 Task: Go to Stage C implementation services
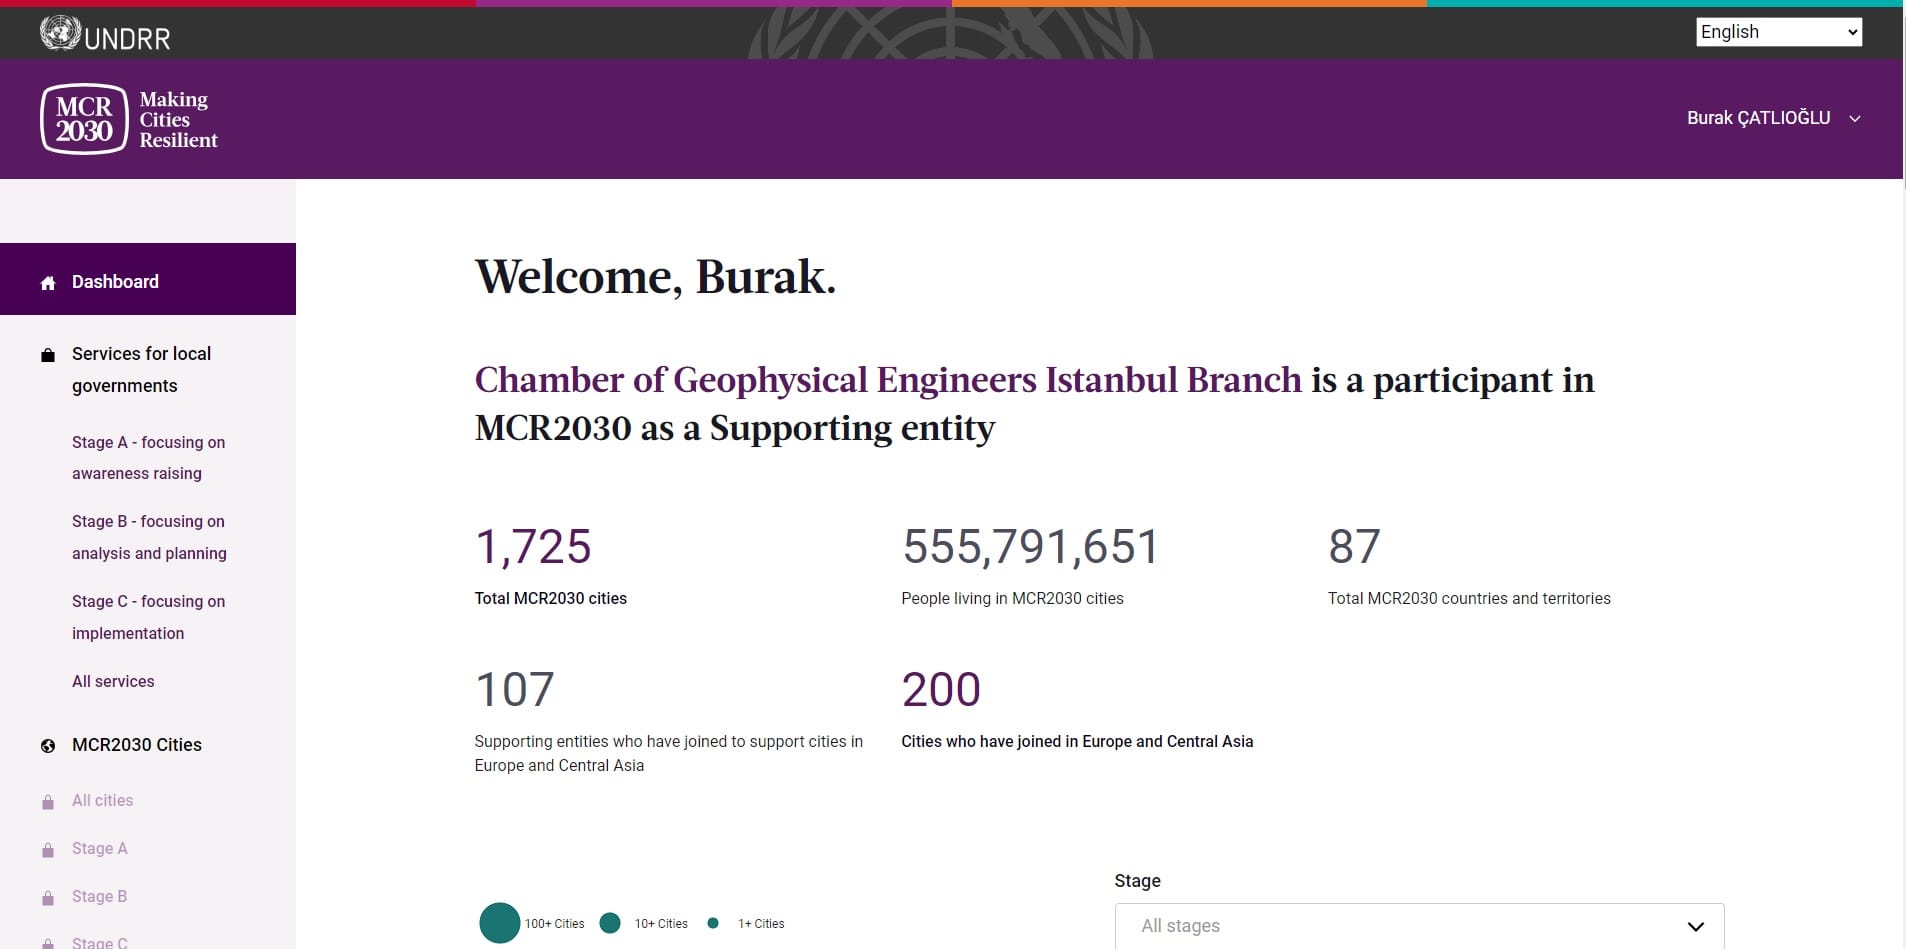[148, 617]
